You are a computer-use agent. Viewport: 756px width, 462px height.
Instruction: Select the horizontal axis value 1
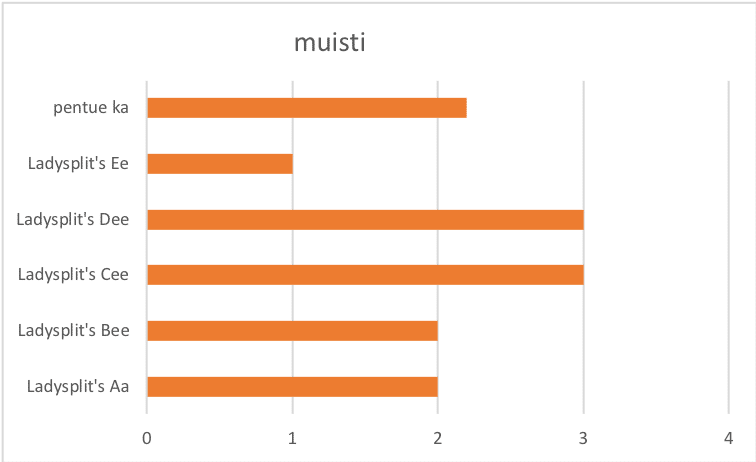tap(292, 438)
